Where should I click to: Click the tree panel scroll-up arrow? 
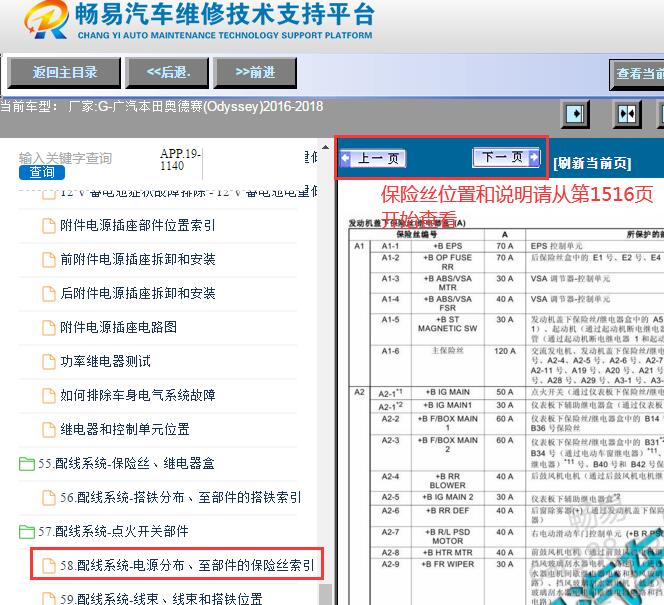click(x=325, y=147)
